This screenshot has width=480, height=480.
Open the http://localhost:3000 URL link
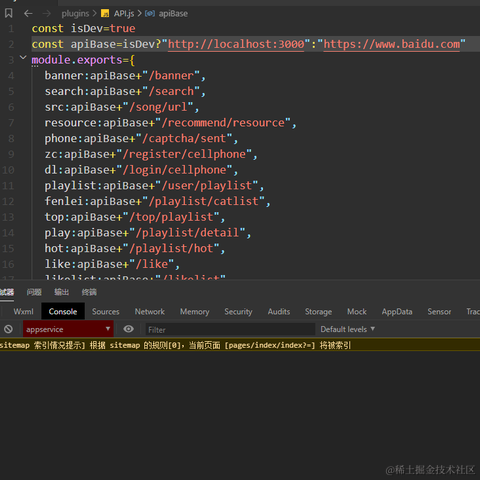[236, 44]
